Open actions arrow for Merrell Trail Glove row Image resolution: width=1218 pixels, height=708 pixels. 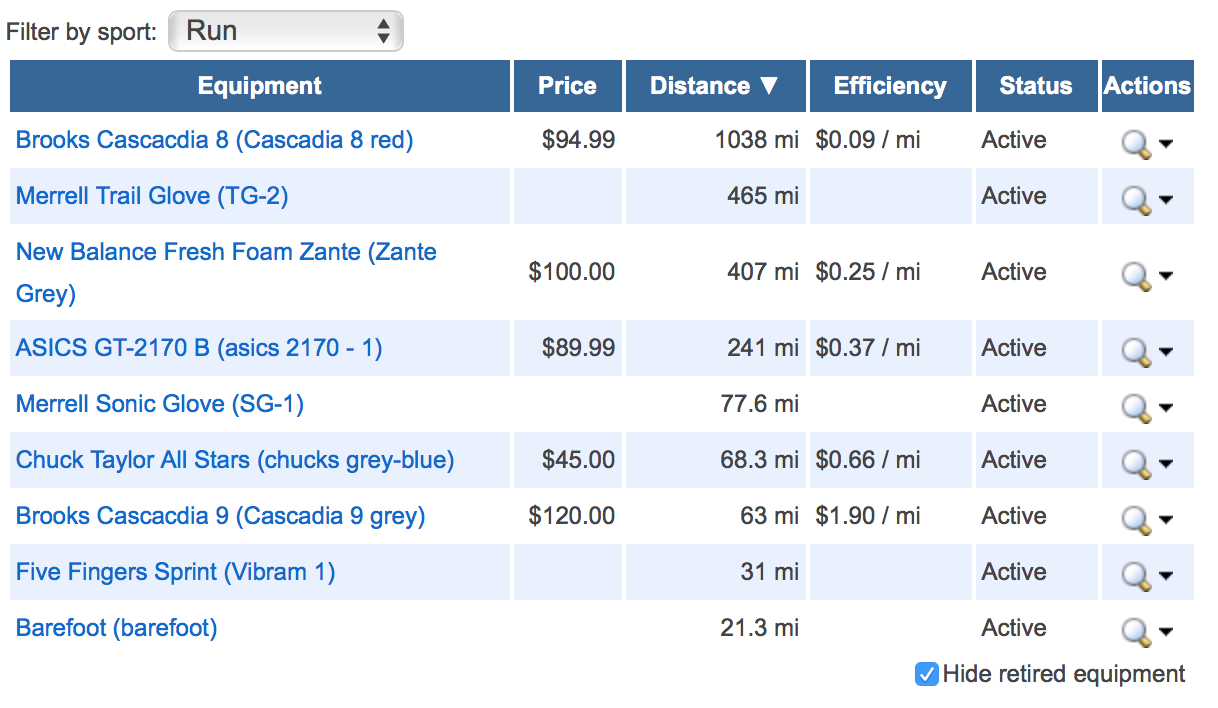point(1165,200)
